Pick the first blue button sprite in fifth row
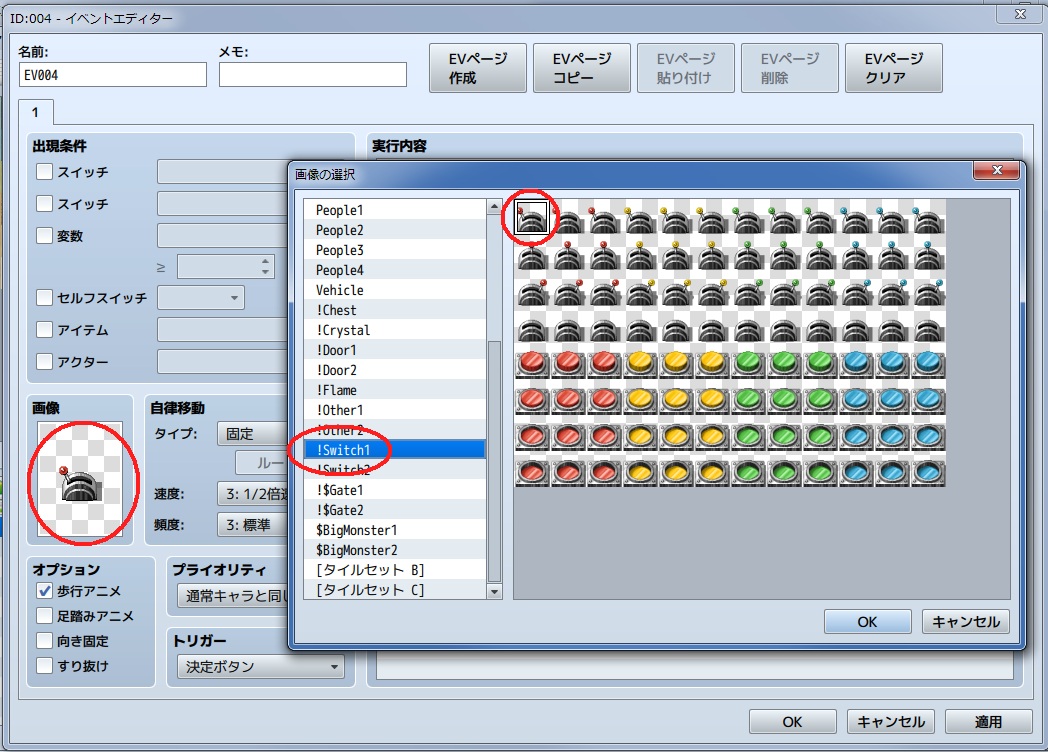 tap(856, 362)
